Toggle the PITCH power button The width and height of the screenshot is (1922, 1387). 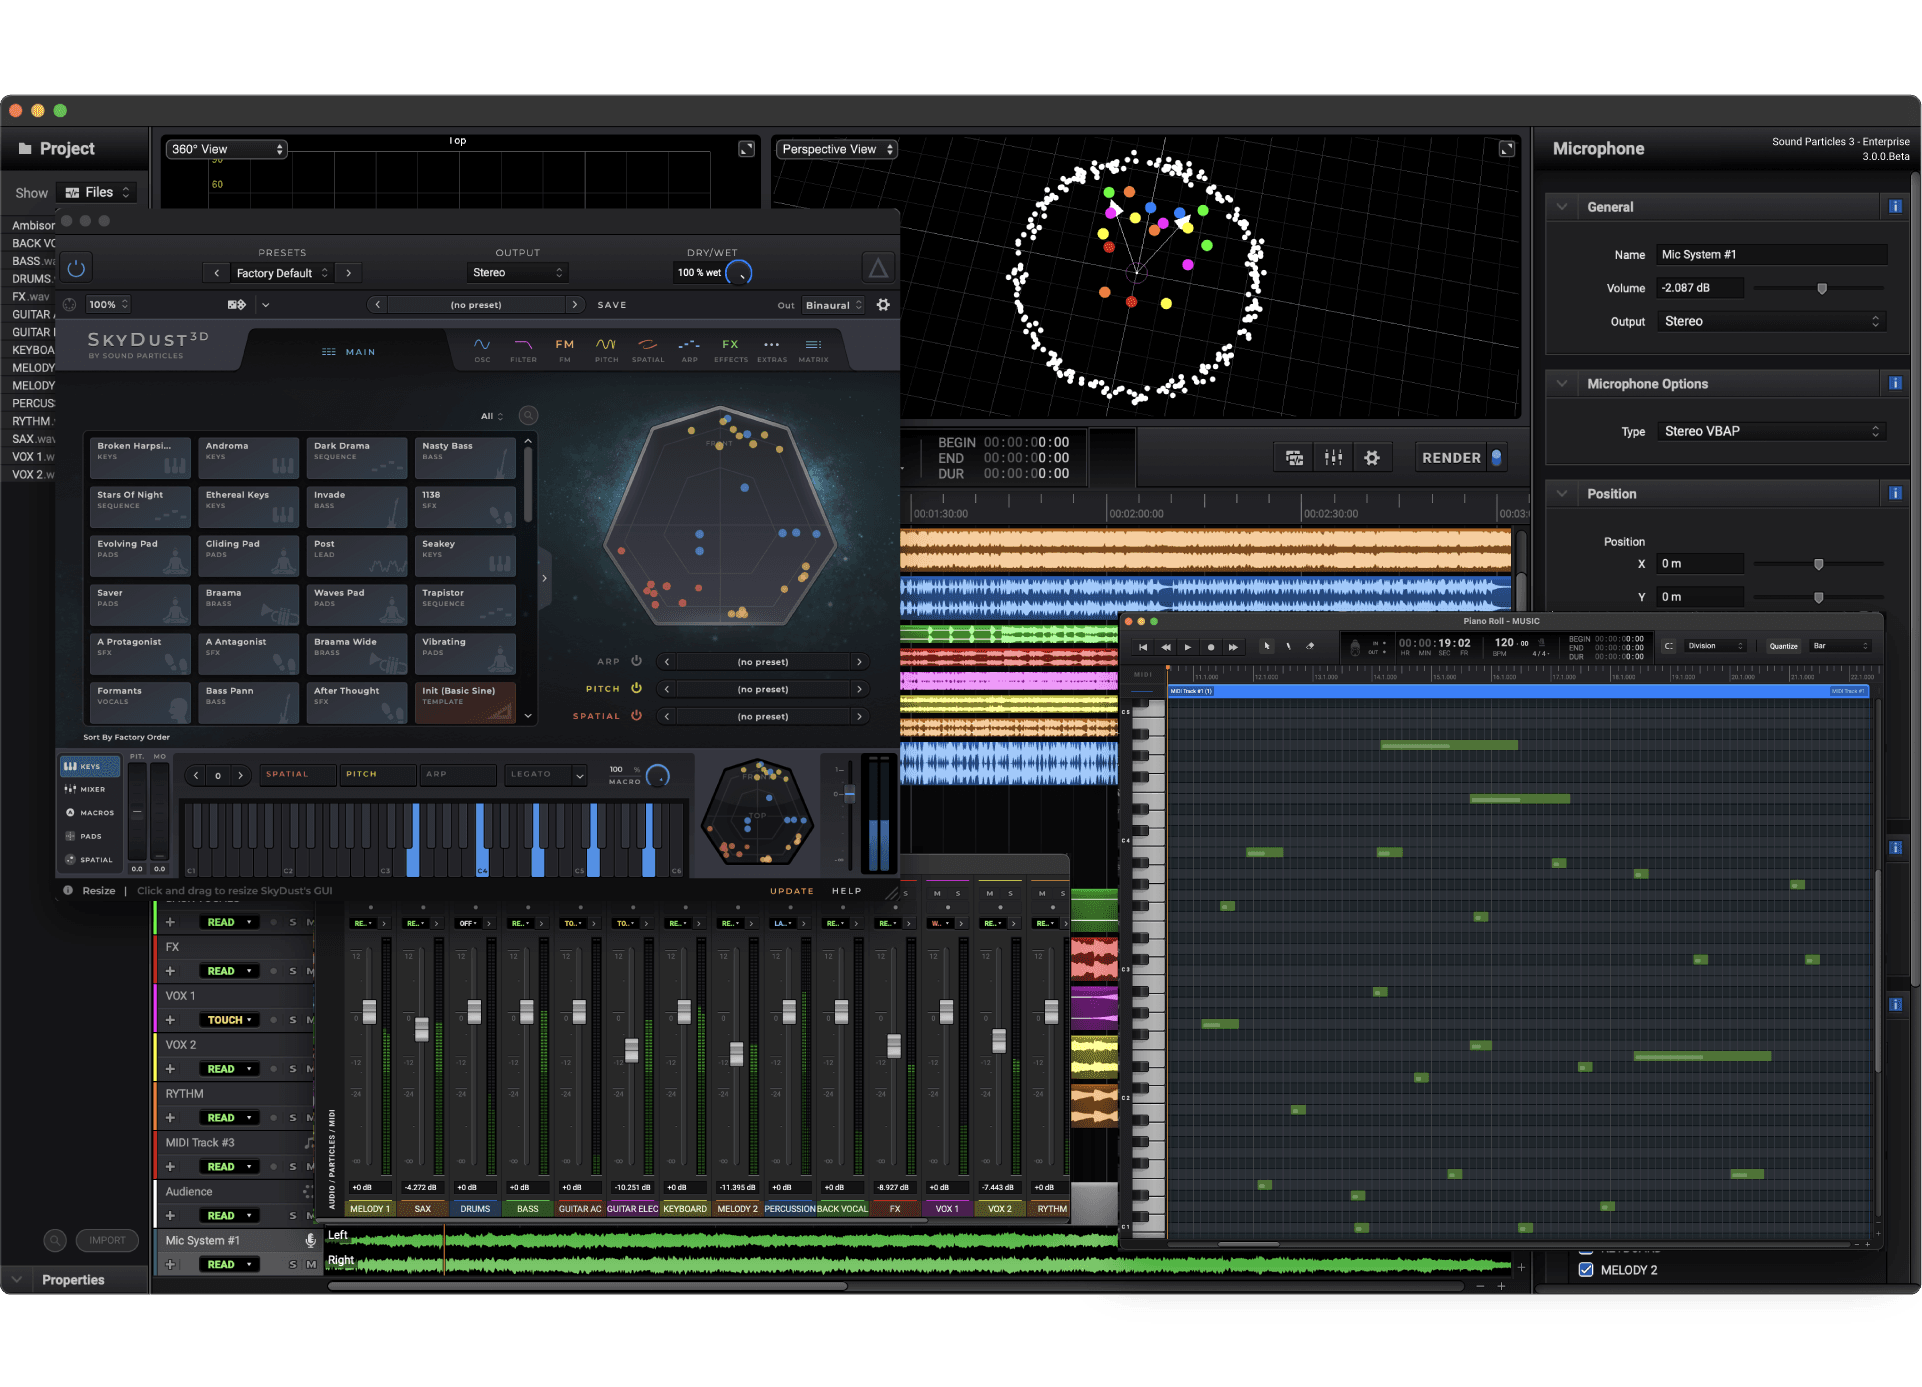click(x=636, y=688)
